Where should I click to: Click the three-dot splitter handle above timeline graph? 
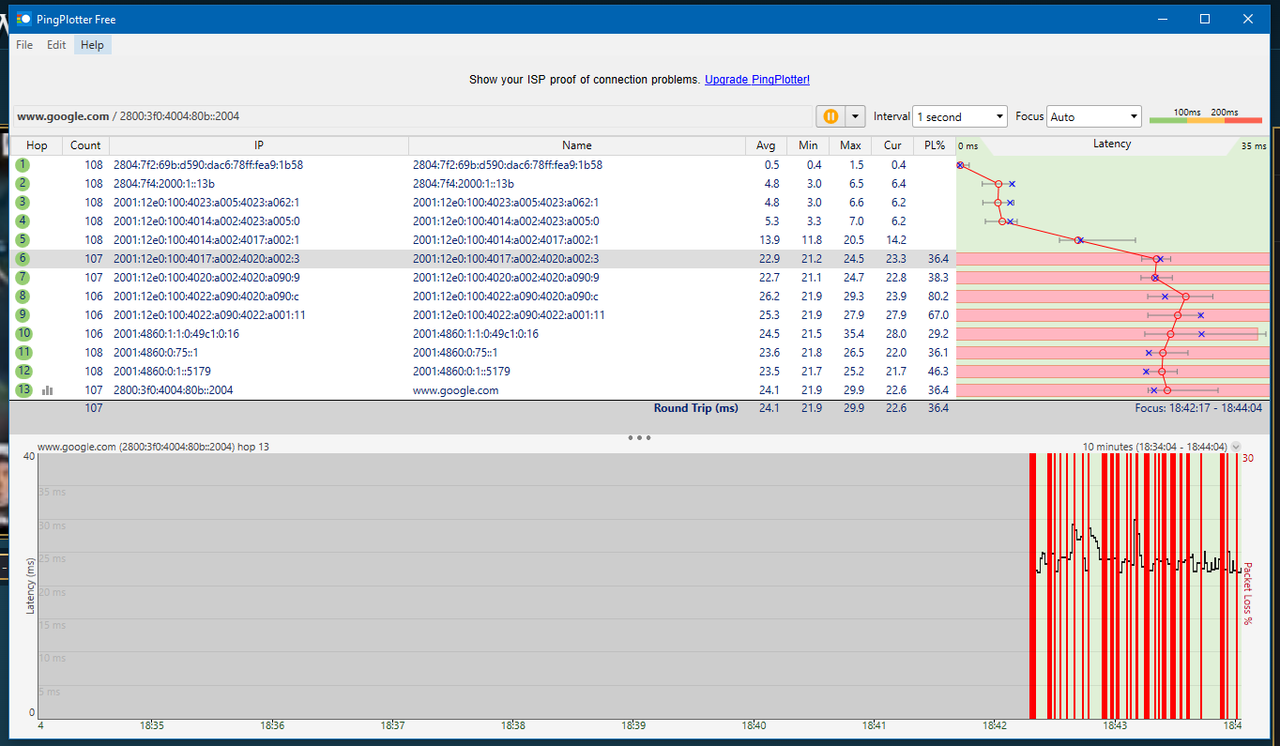[640, 437]
